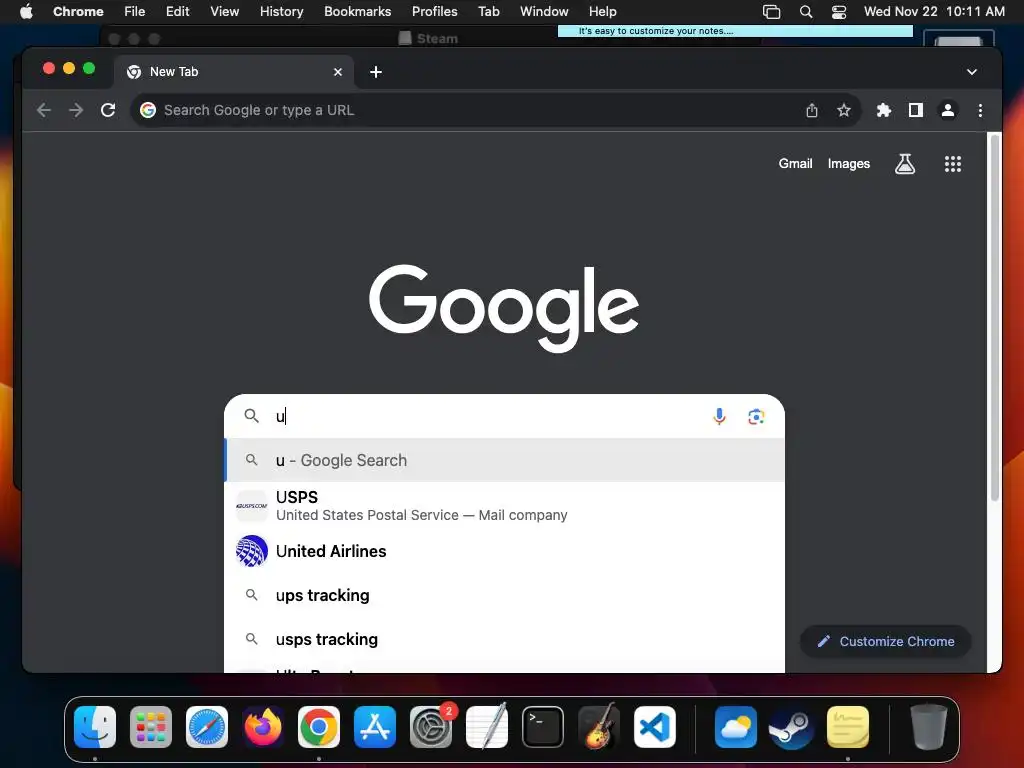
Task: Pick the 'usps tracking' suggestion
Action: pos(504,639)
